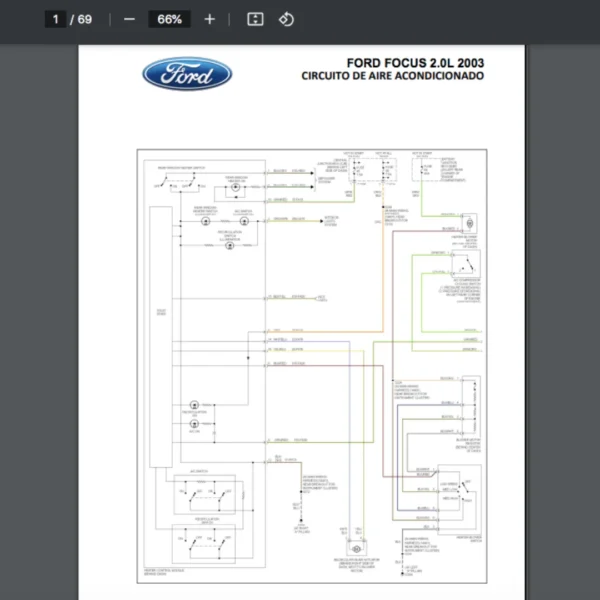Click the 66% zoom level field
Screen dimensions: 600x600
[169, 19]
